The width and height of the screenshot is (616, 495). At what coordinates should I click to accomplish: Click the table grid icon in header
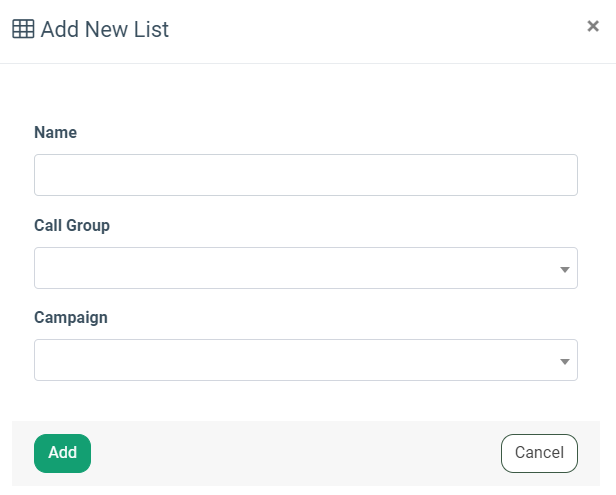click(23, 29)
